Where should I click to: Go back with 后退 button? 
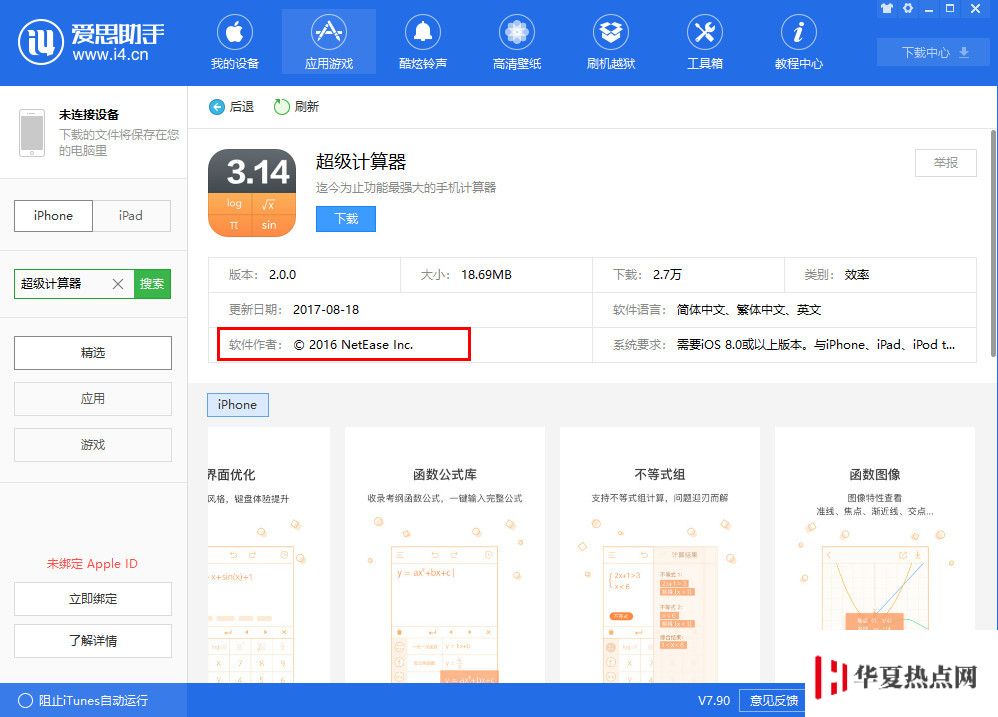(231, 106)
